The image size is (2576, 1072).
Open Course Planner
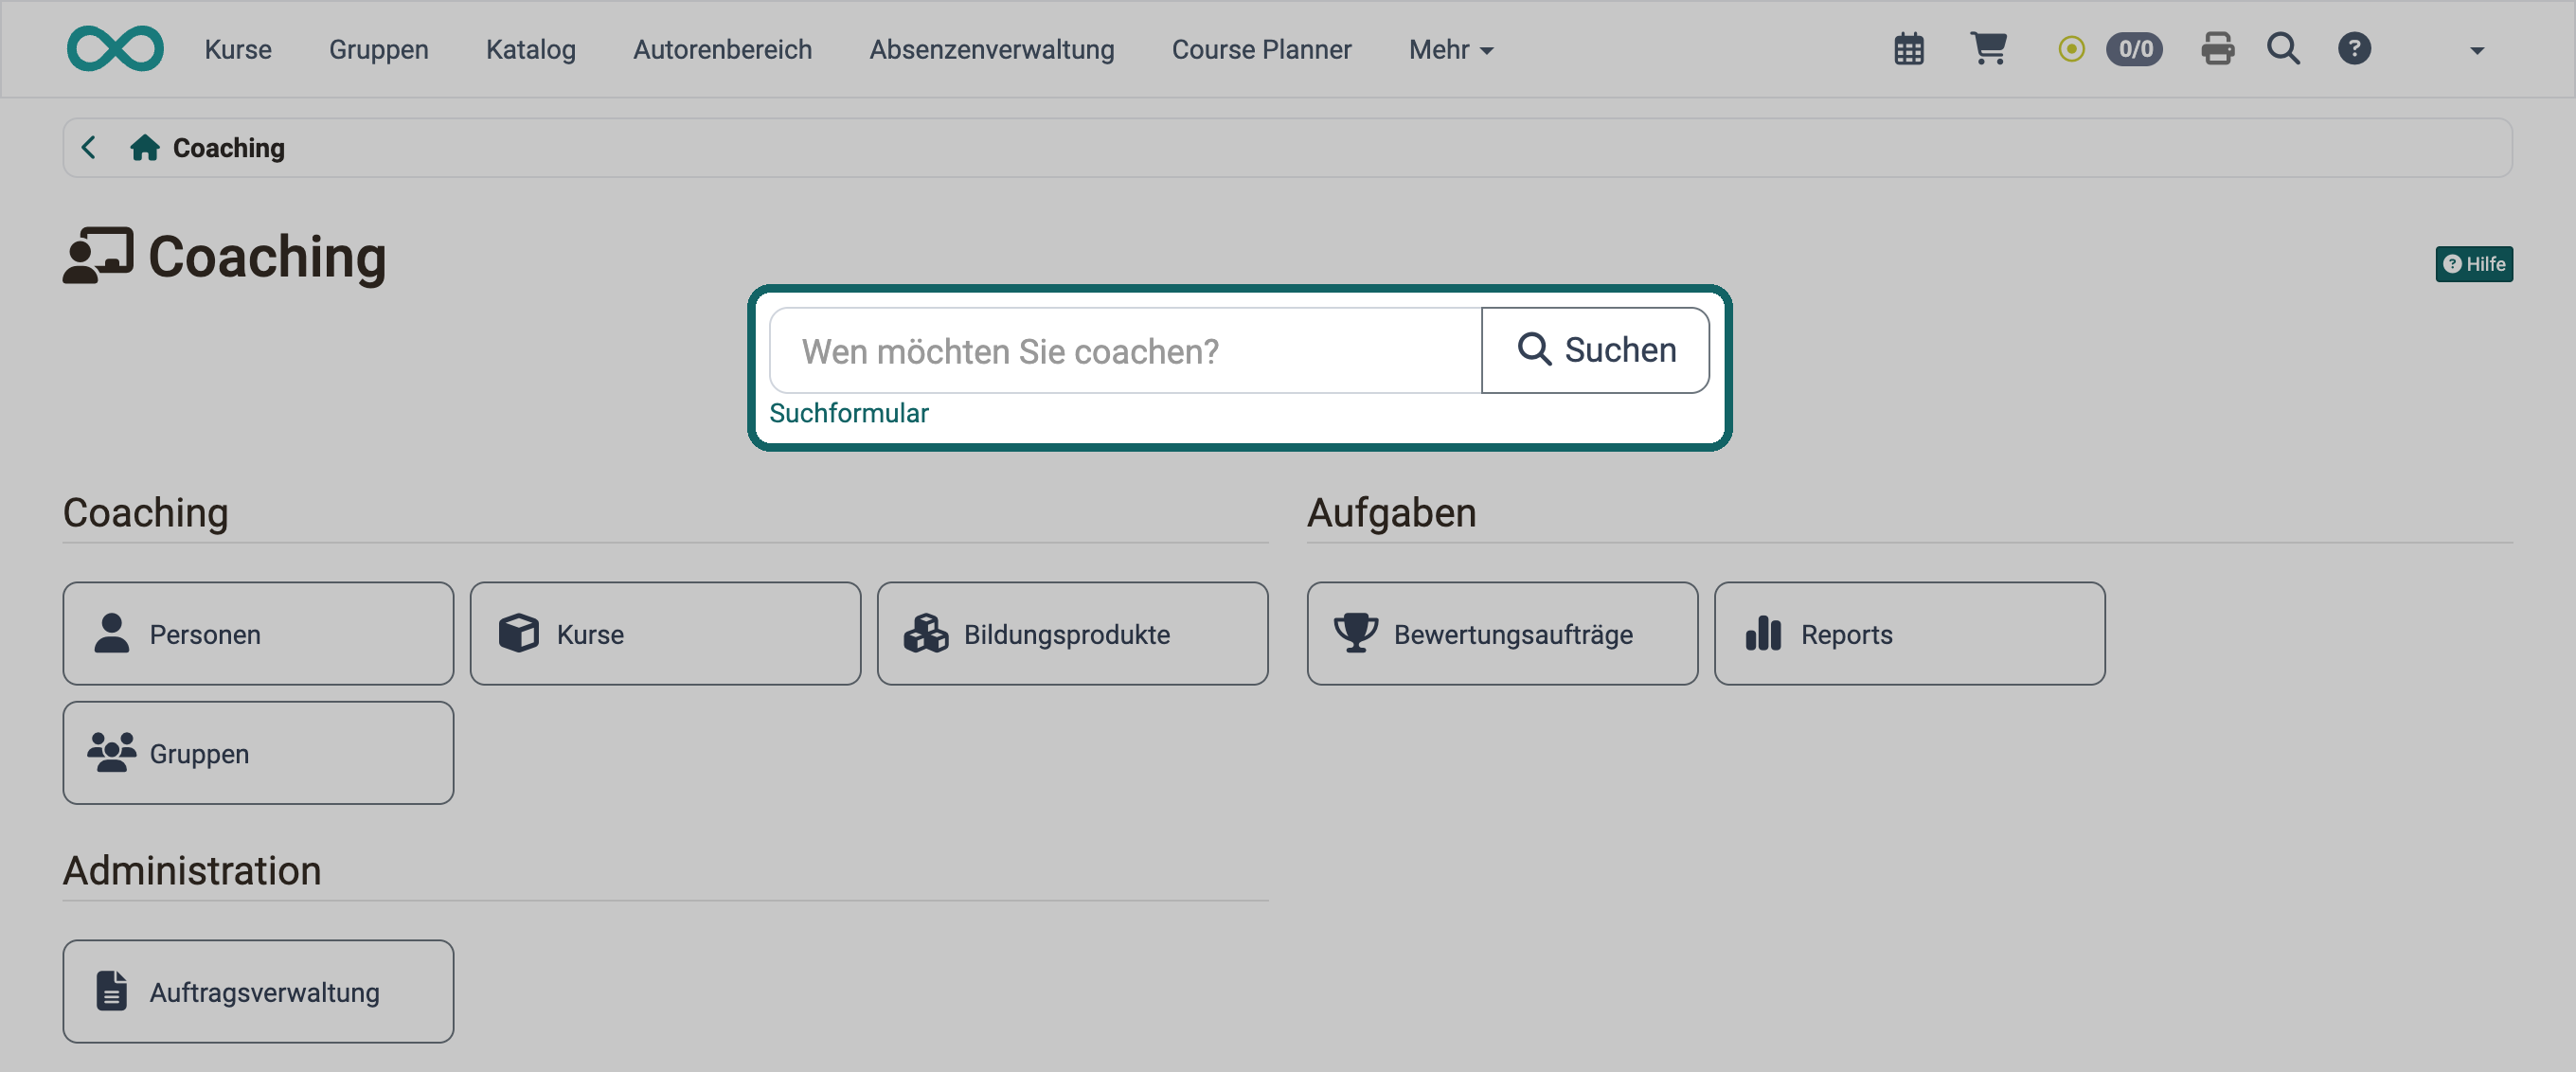point(1261,49)
